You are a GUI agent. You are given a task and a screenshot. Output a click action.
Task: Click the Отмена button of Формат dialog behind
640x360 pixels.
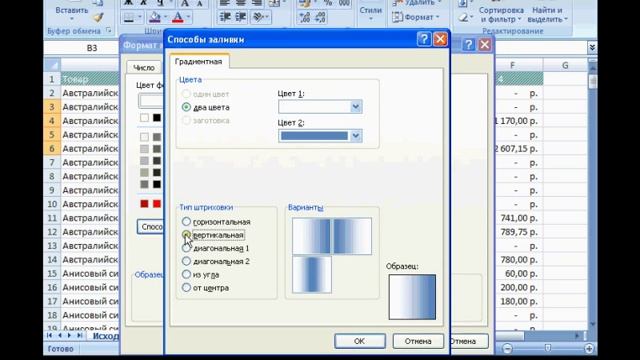(x=469, y=341)
